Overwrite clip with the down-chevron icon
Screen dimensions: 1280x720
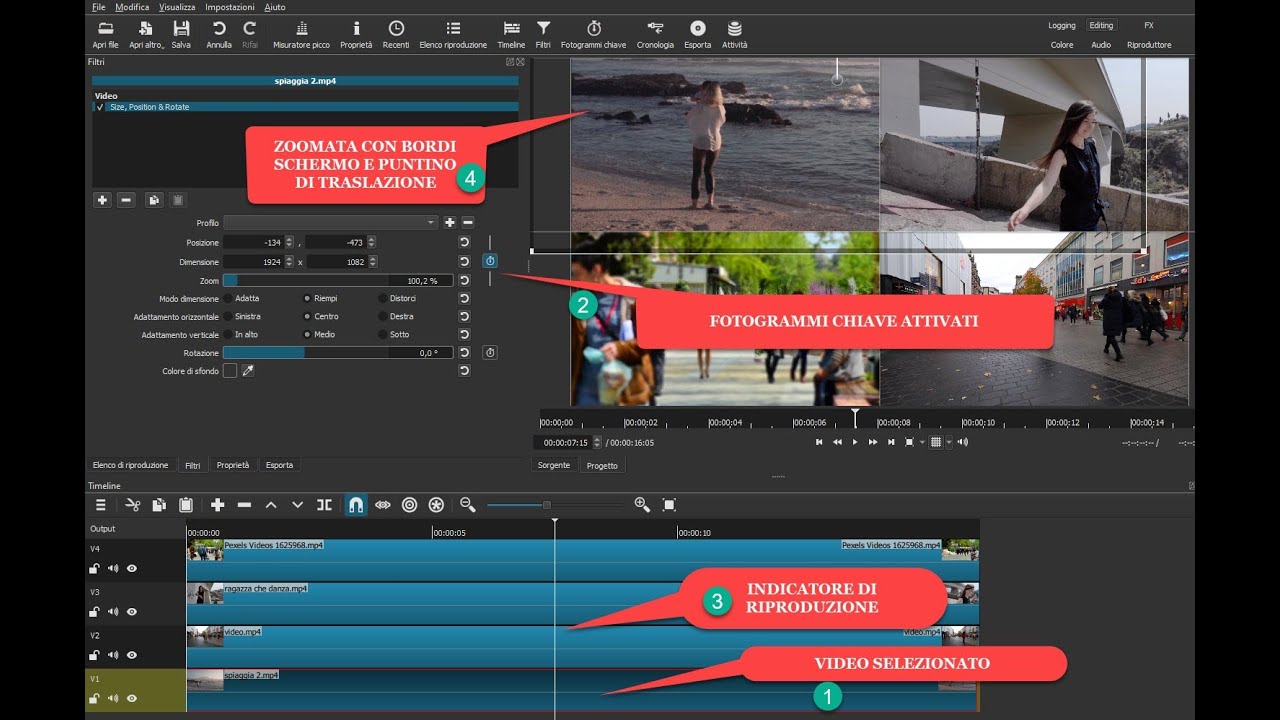[x=297, y=505]
